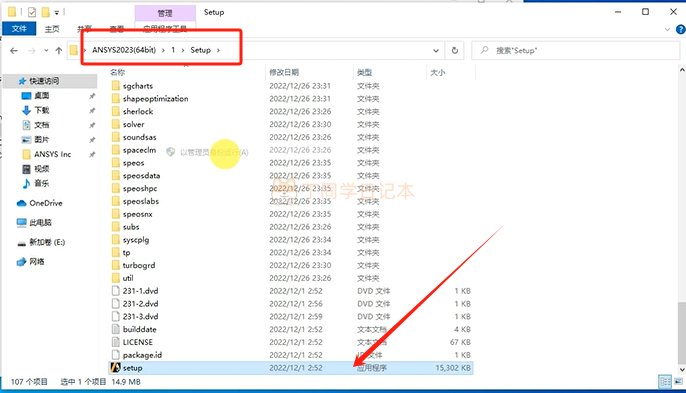Select the spaceclm folder
The image size is (686, 393).
139,150
